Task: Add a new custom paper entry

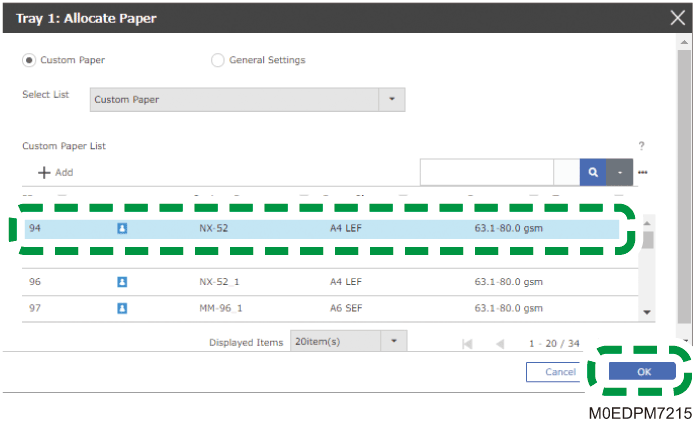Action: (x=55, y=172)
